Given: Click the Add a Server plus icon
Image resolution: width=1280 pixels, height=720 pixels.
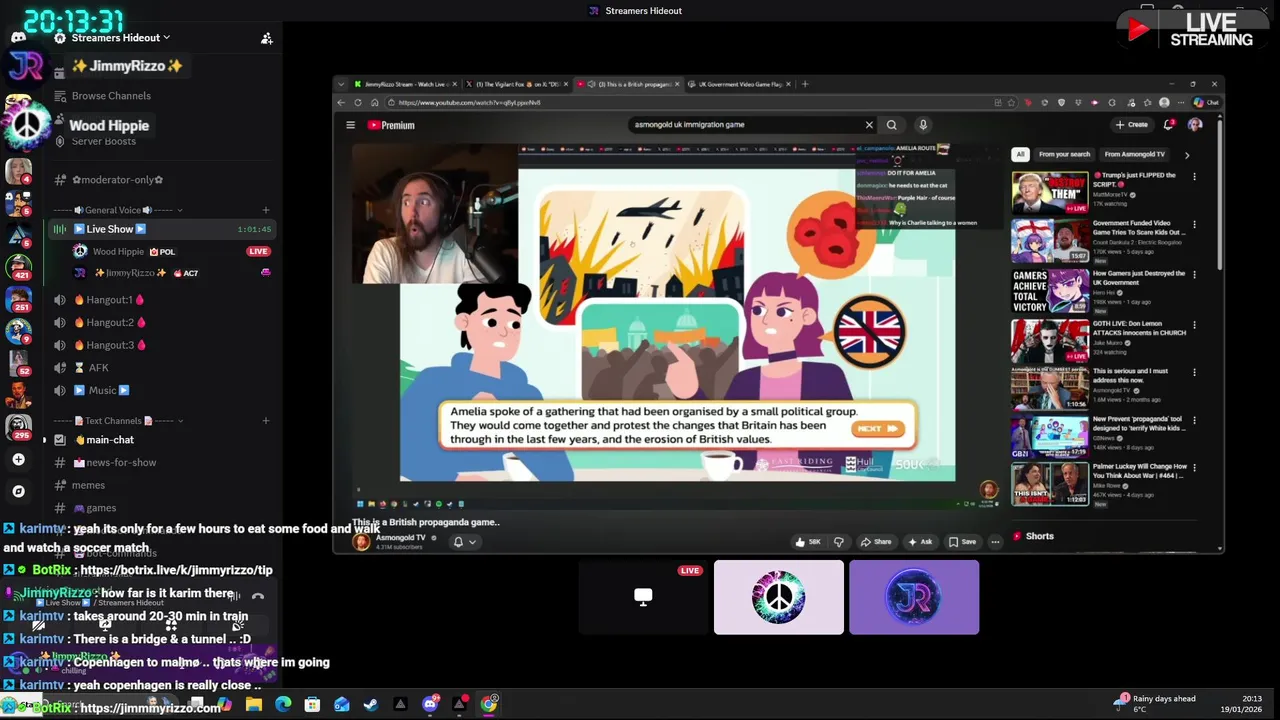Looking at the screenshot, I should (x=18, y=460).
